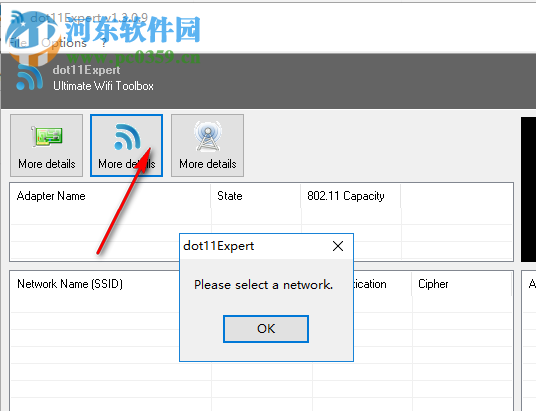The height and width of the screenshot is (411, 536).
Task: Open the Options menu
Action: click(x=64, y=43)
